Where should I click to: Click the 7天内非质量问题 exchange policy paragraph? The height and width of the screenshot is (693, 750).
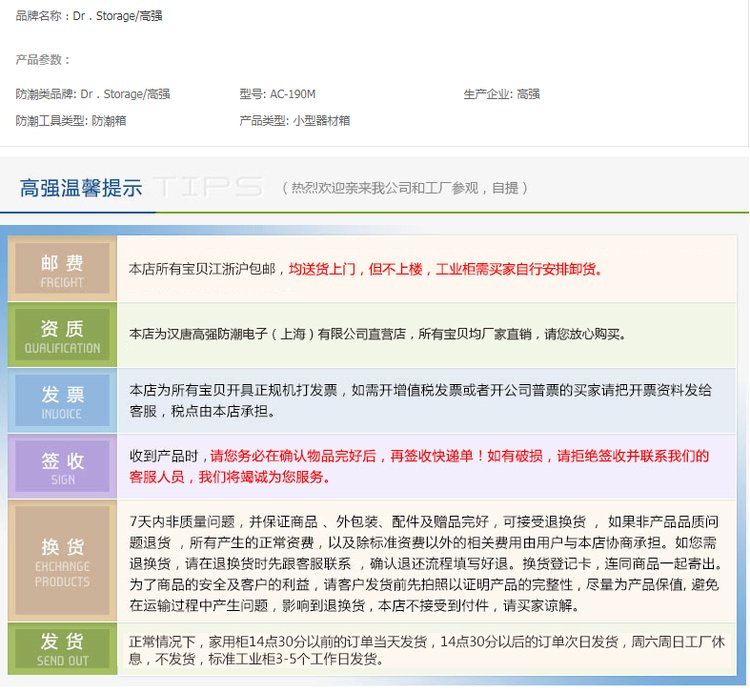(x=424, y=563)
